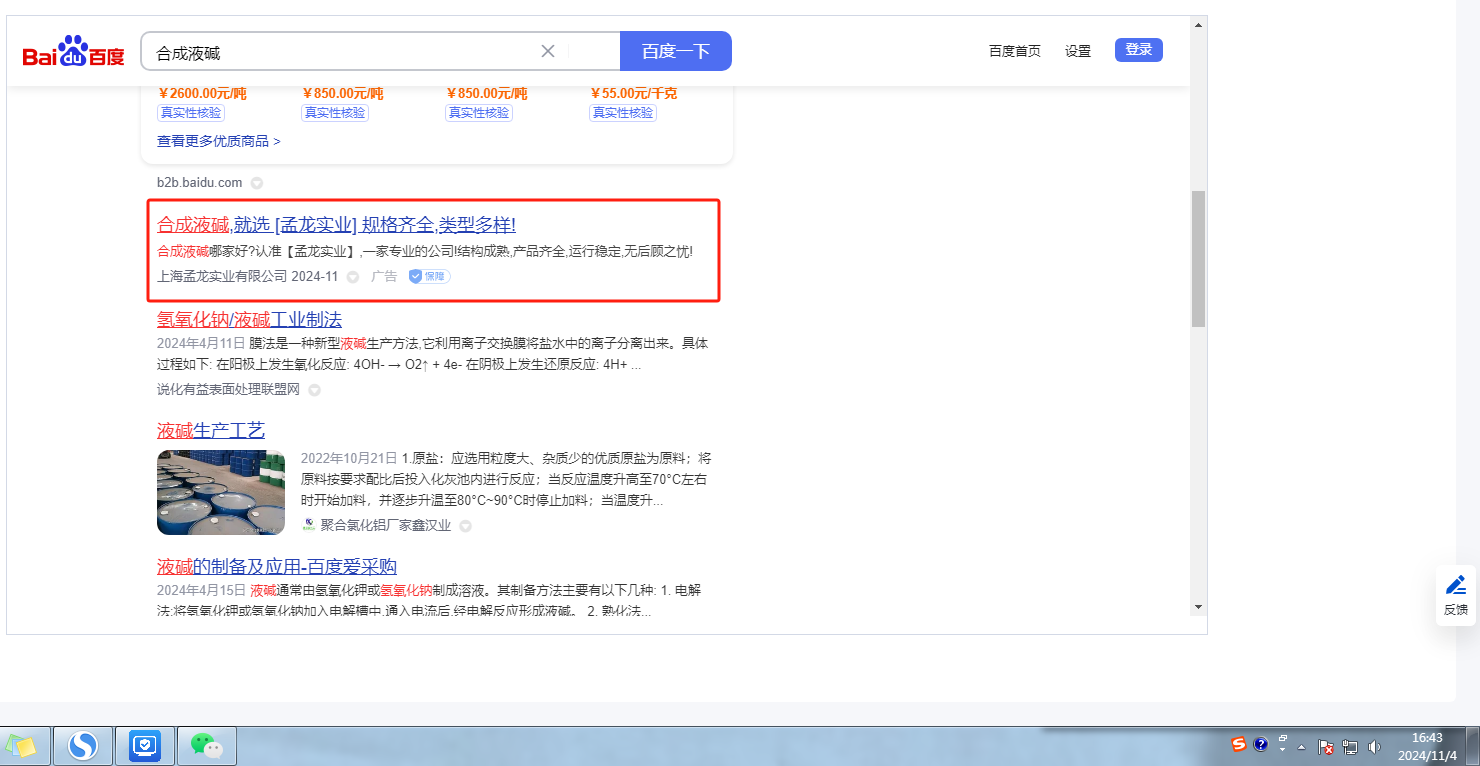Open the 查看更多优质商品 link
The height and width of the screenshot is (766, 1480).
click(218, 141)
